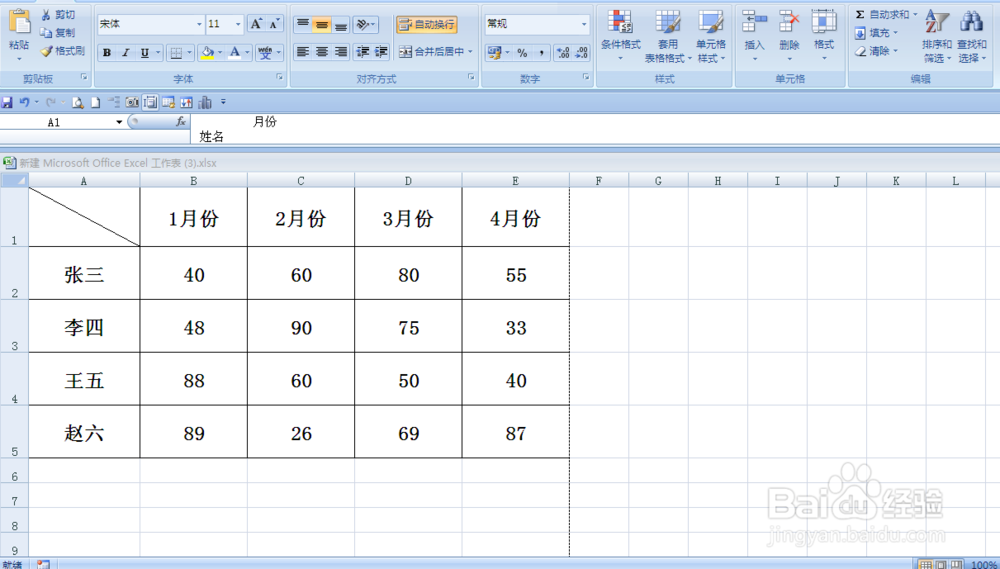Toggle bottom vertical alignment
Screen dimensions: 1000x569
[x=341, y=24]
